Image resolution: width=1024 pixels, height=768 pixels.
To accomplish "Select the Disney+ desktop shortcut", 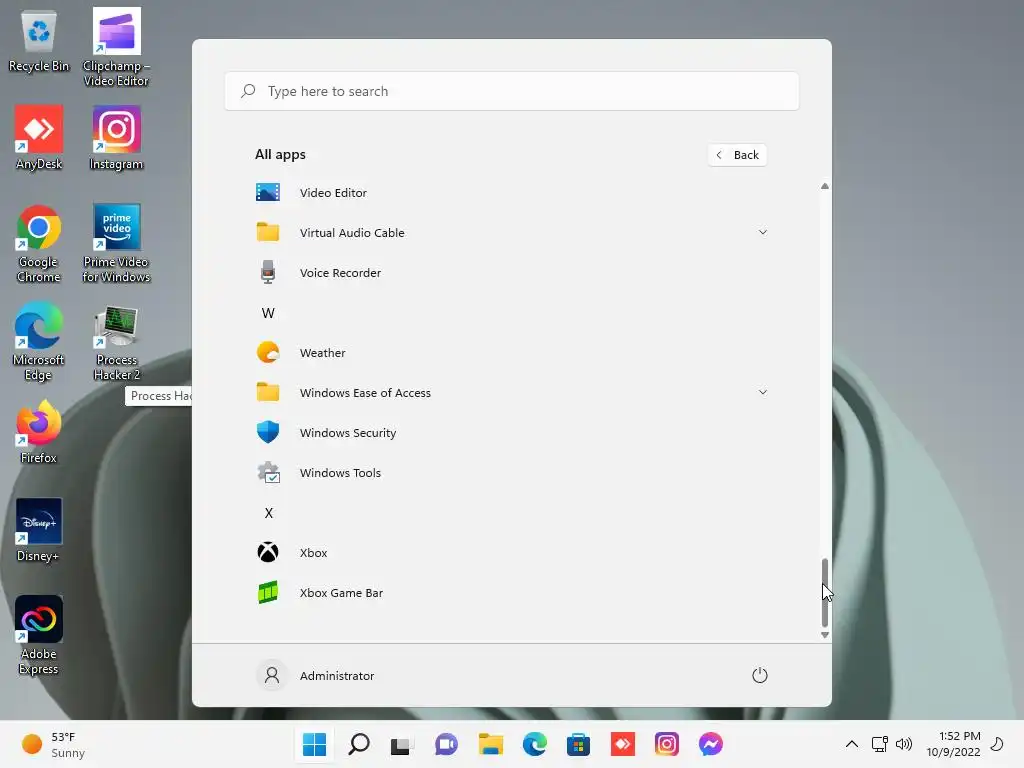I will [x=39, y=530].
